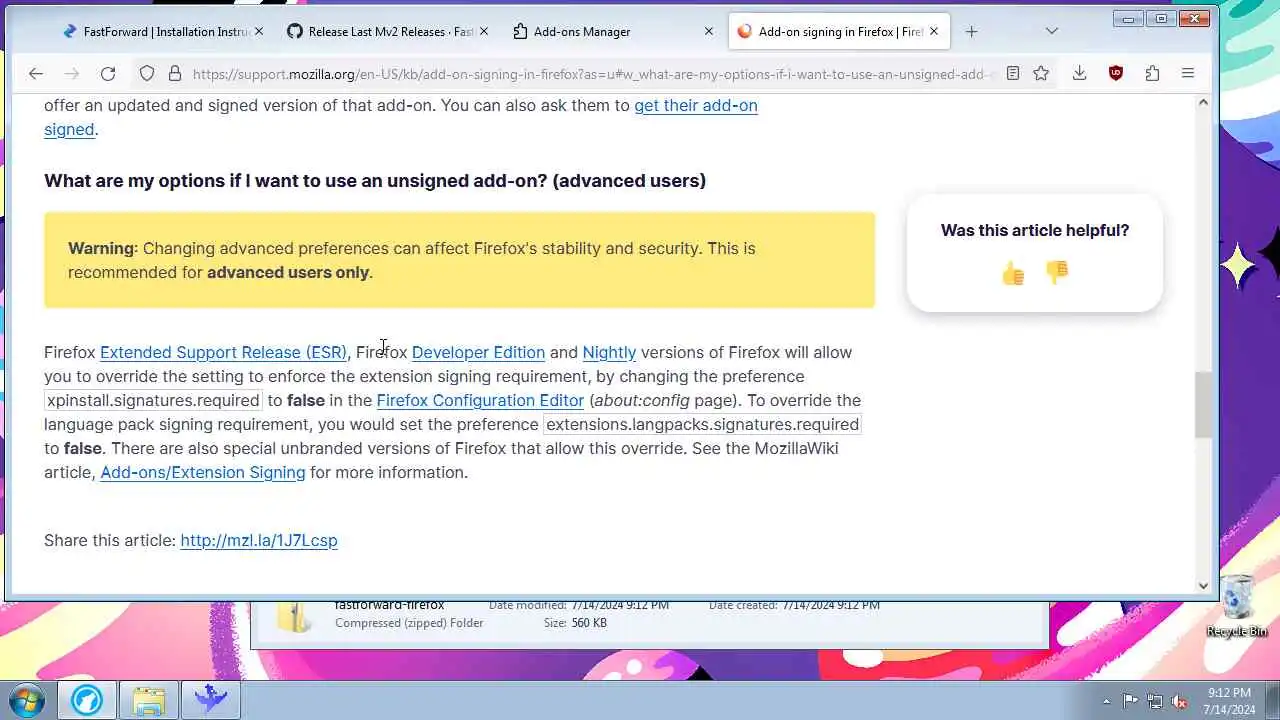Click the page scrollbar thumb
1280x720 pixels.
pos(1203,405)
